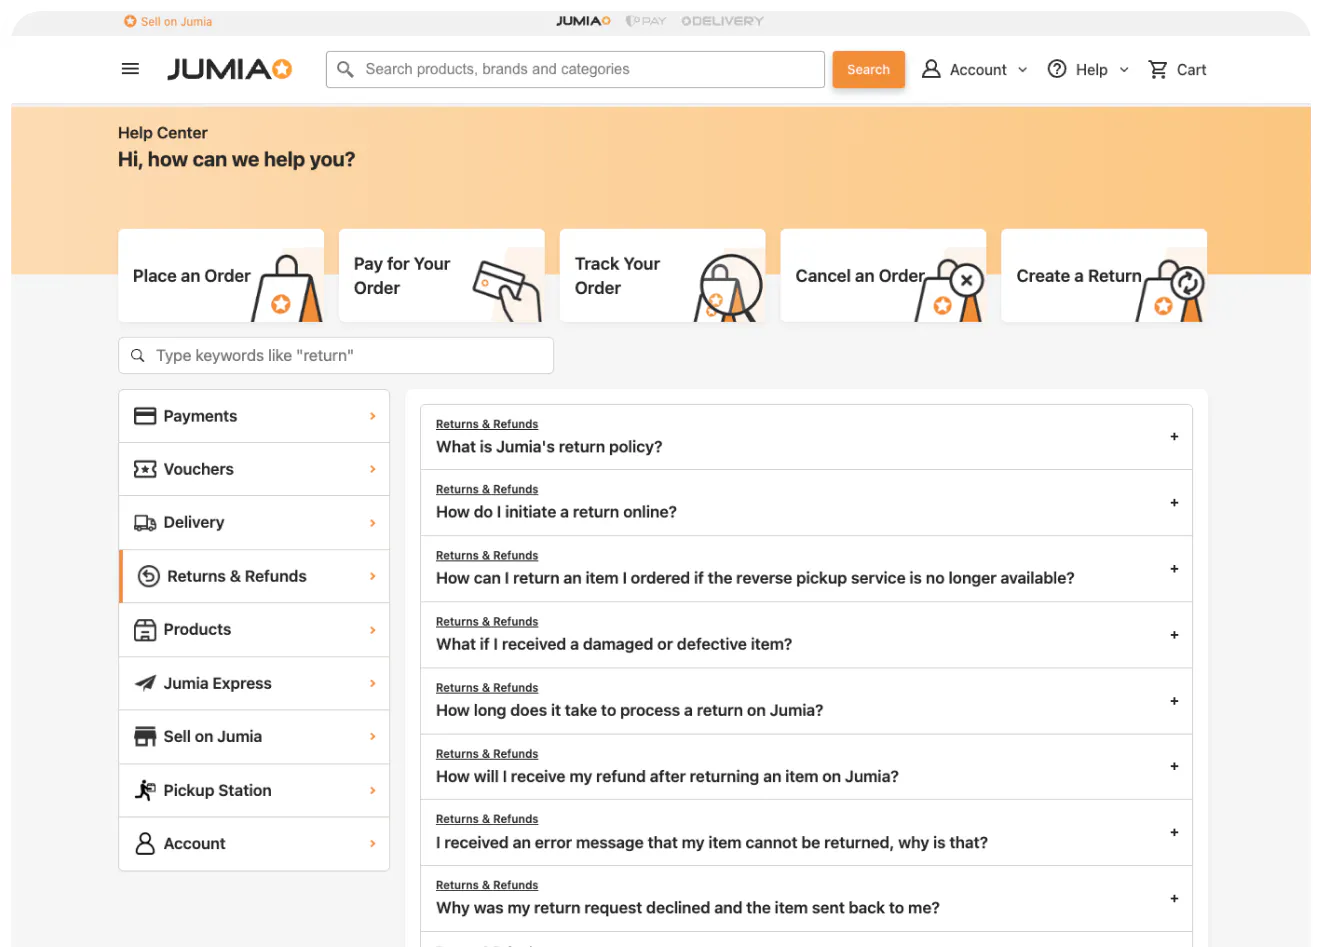Open the Cancel an Order card title
1322x947 pixels.
(x=860, y=276)
